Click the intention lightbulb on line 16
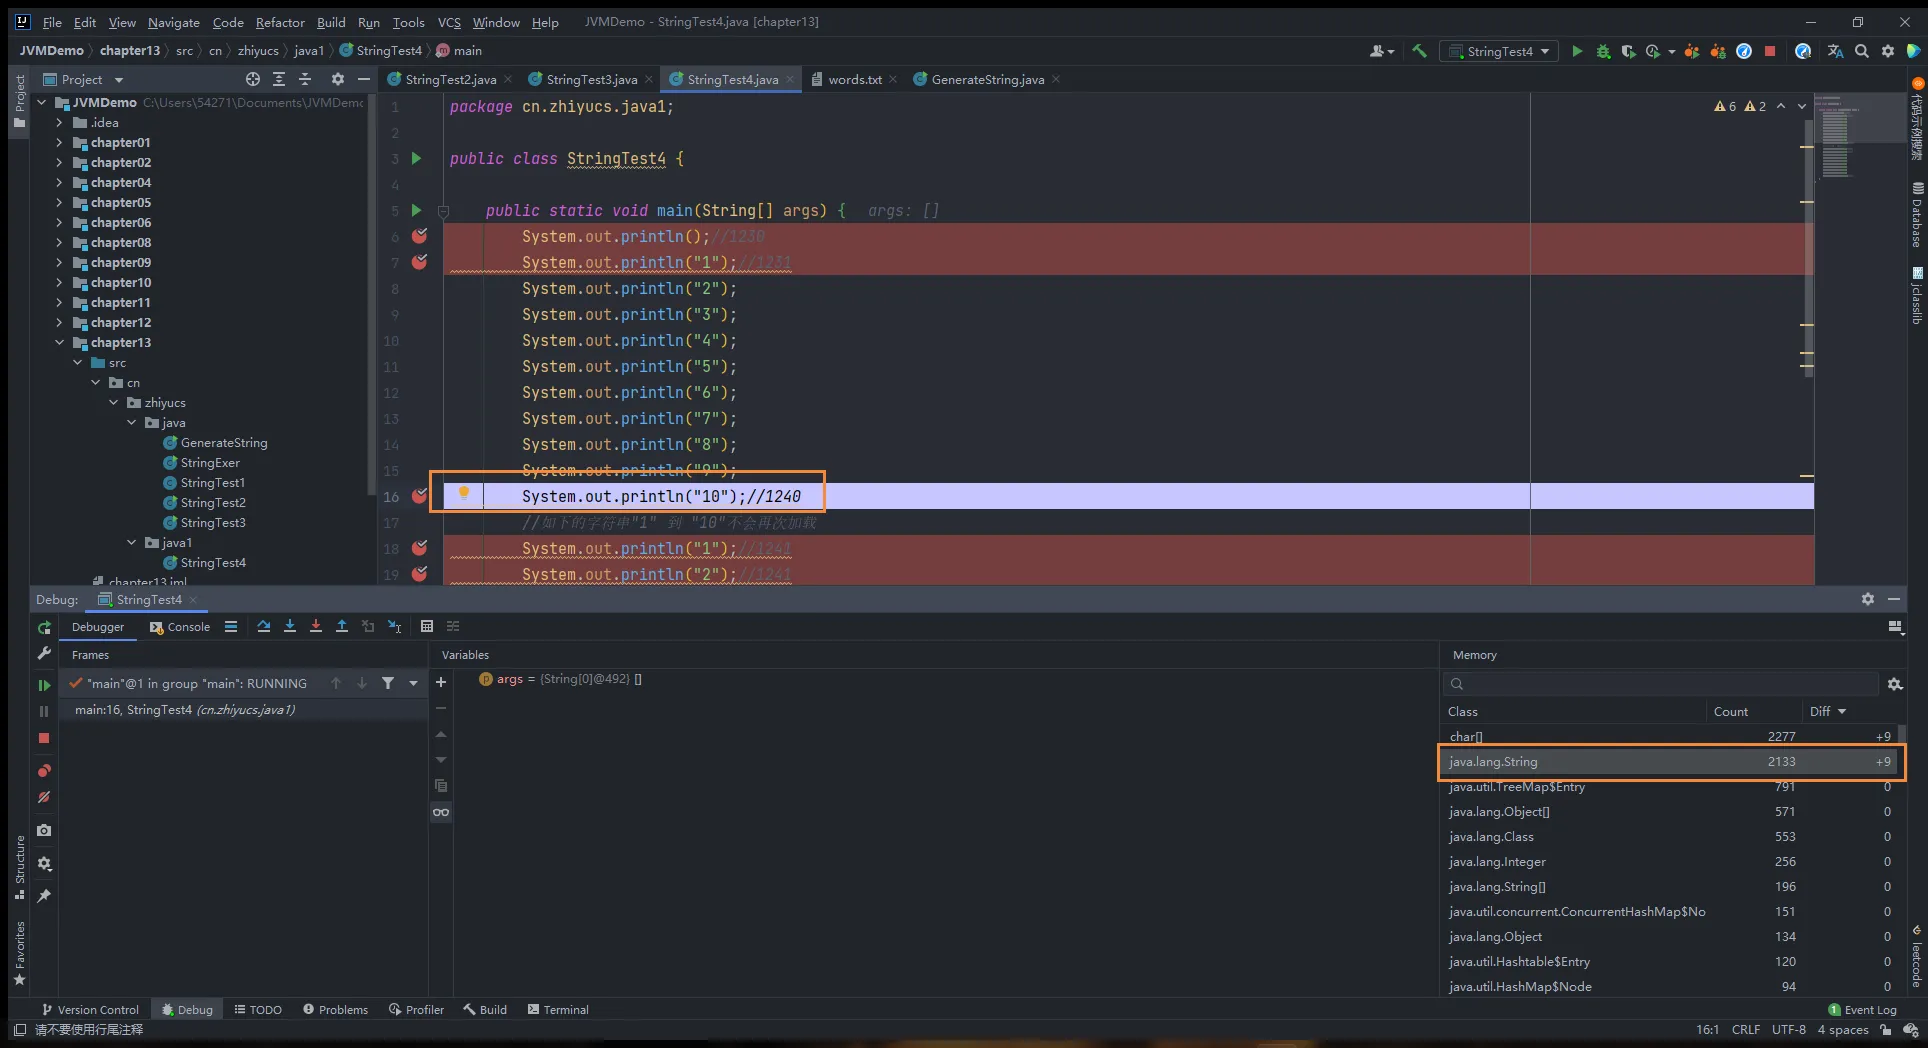The height and width of the screenshot is (1048, 1928). (x=464, y=492)
